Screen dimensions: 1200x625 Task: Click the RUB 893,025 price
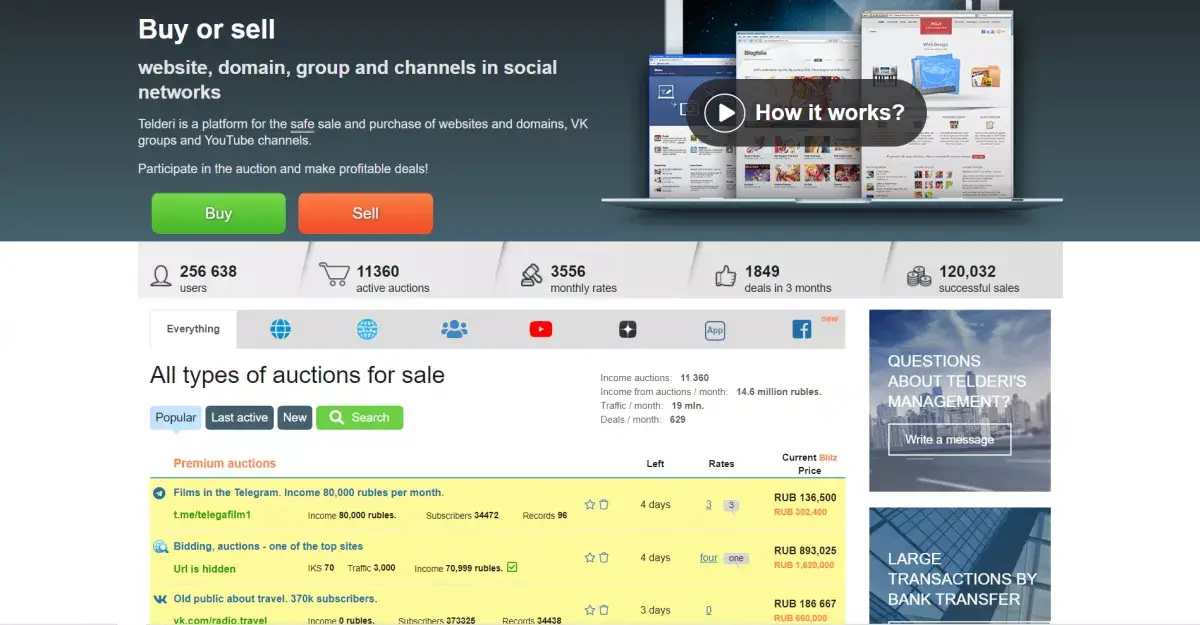click(805, 550)
